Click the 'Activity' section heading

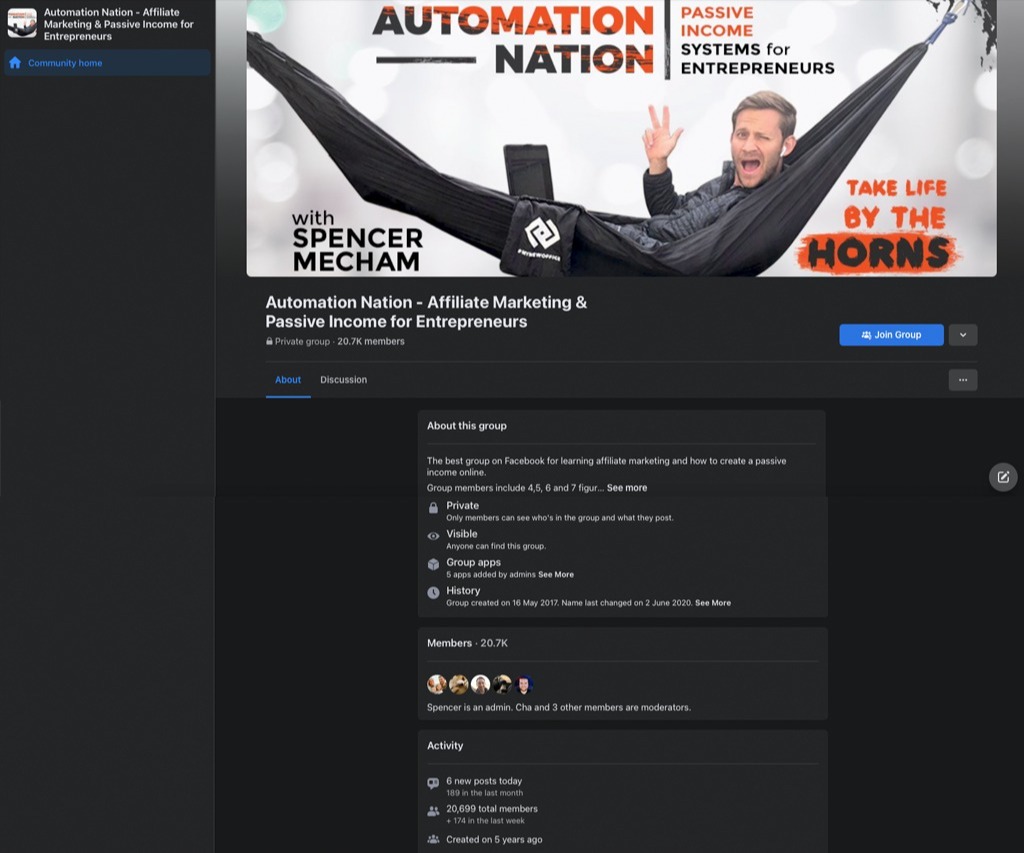pos(445,746)
